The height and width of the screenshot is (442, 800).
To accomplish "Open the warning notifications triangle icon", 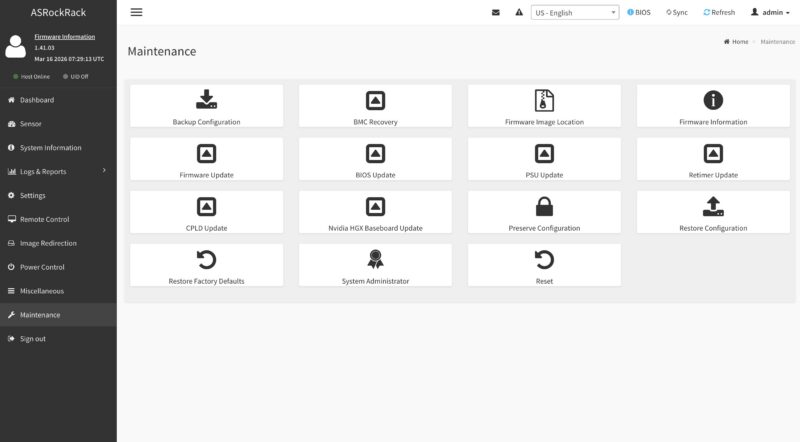I will tap(519, 12).
